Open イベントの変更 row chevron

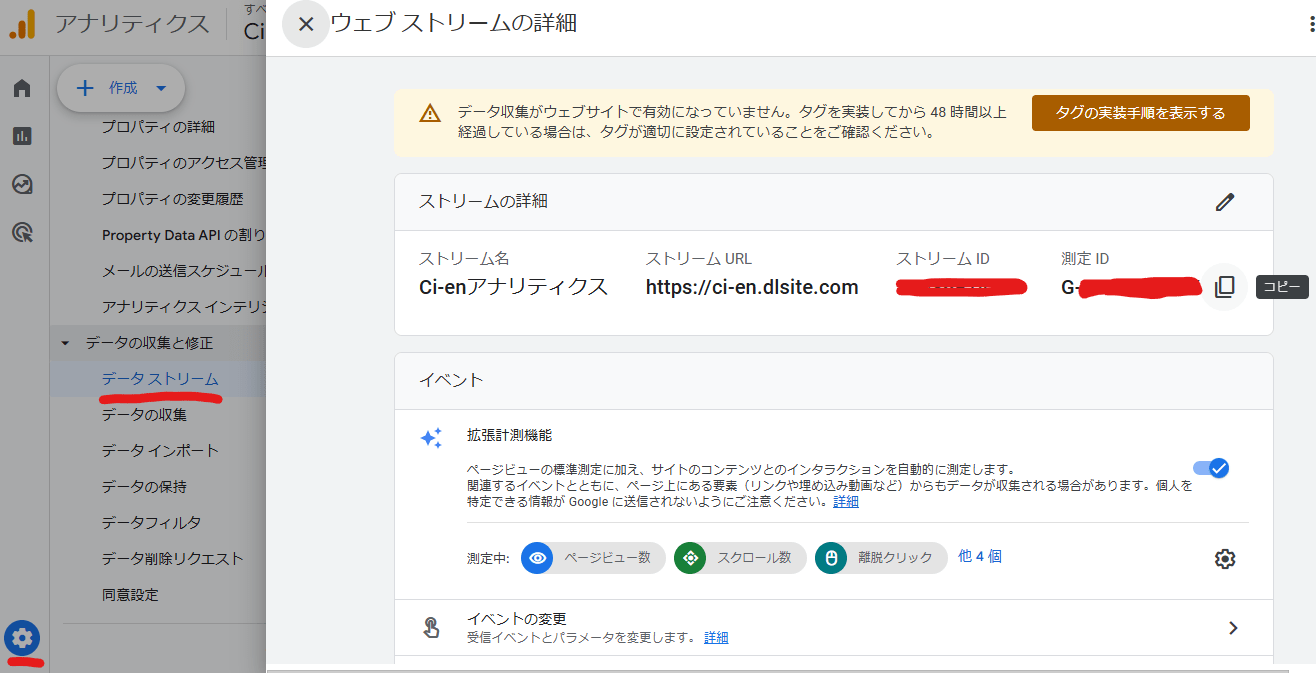[x=1233, y=628]
